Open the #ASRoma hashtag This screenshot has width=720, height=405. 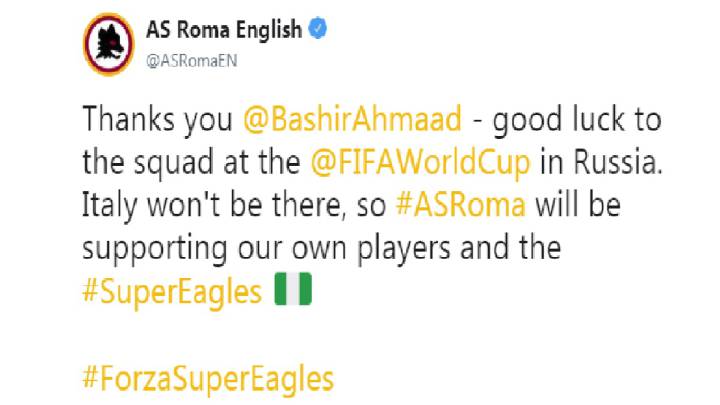point(461,205)
